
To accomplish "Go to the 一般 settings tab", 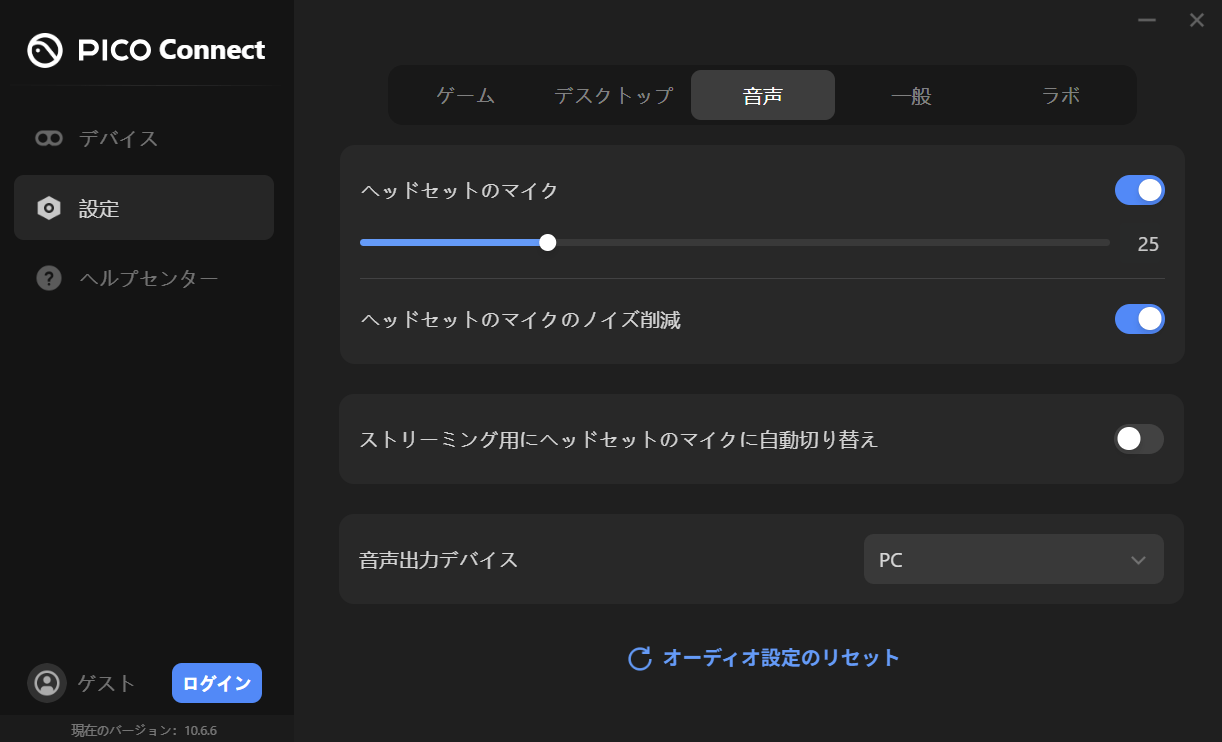I will [911, 96].
